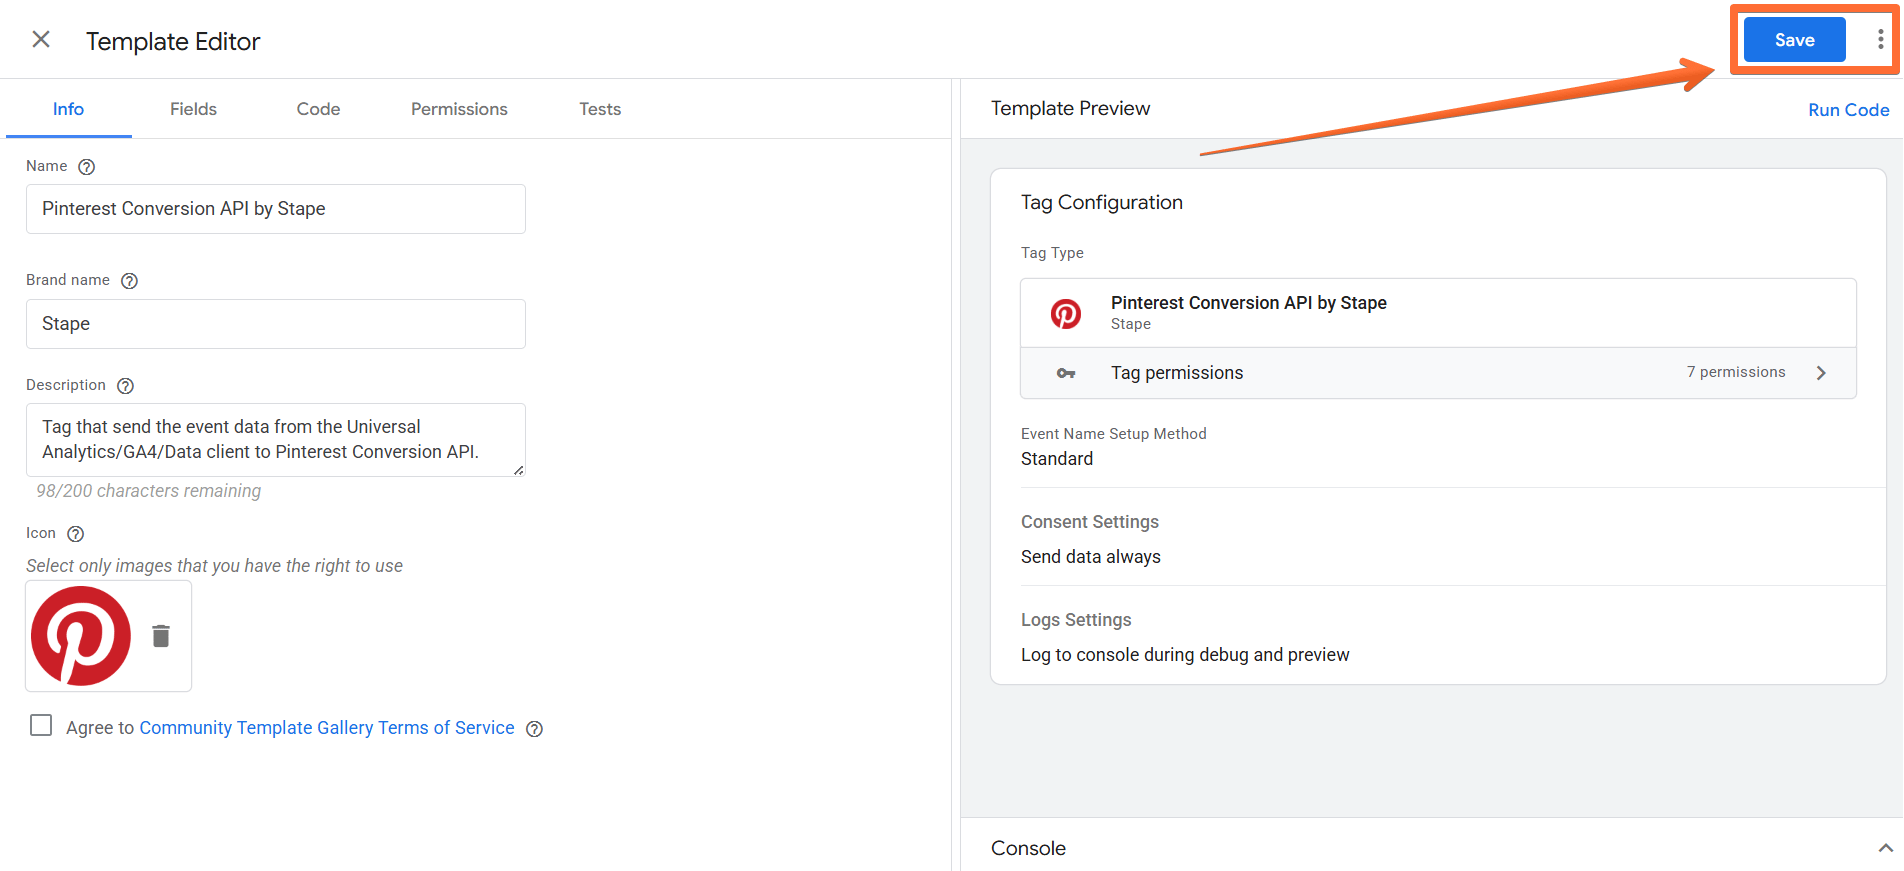The image size is (1904, 871).
Task: Select the Permissions tab
Action: (x=459, y=109)
